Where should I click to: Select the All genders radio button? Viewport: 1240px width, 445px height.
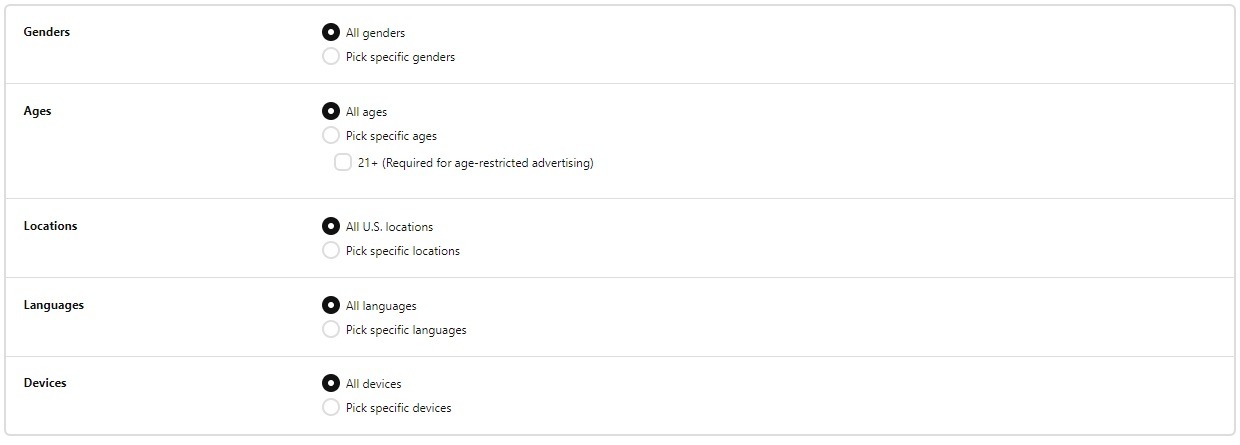pos(331,33)
